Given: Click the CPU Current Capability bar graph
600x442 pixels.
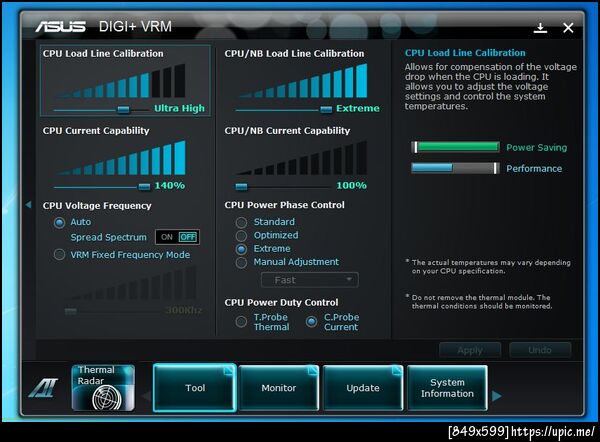Looking at the screenshot, I should click(121, 158).
